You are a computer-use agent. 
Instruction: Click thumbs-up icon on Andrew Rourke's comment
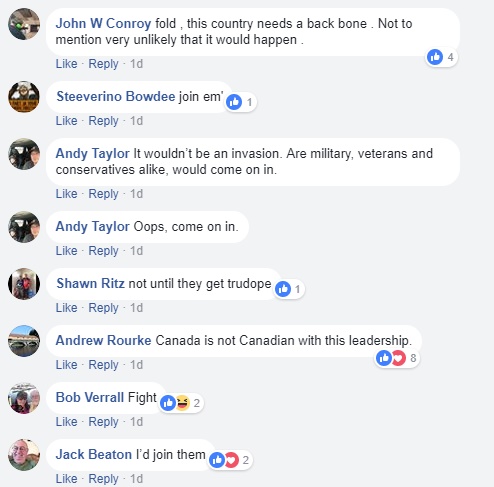pyautogui.click(x=384, y=358)
